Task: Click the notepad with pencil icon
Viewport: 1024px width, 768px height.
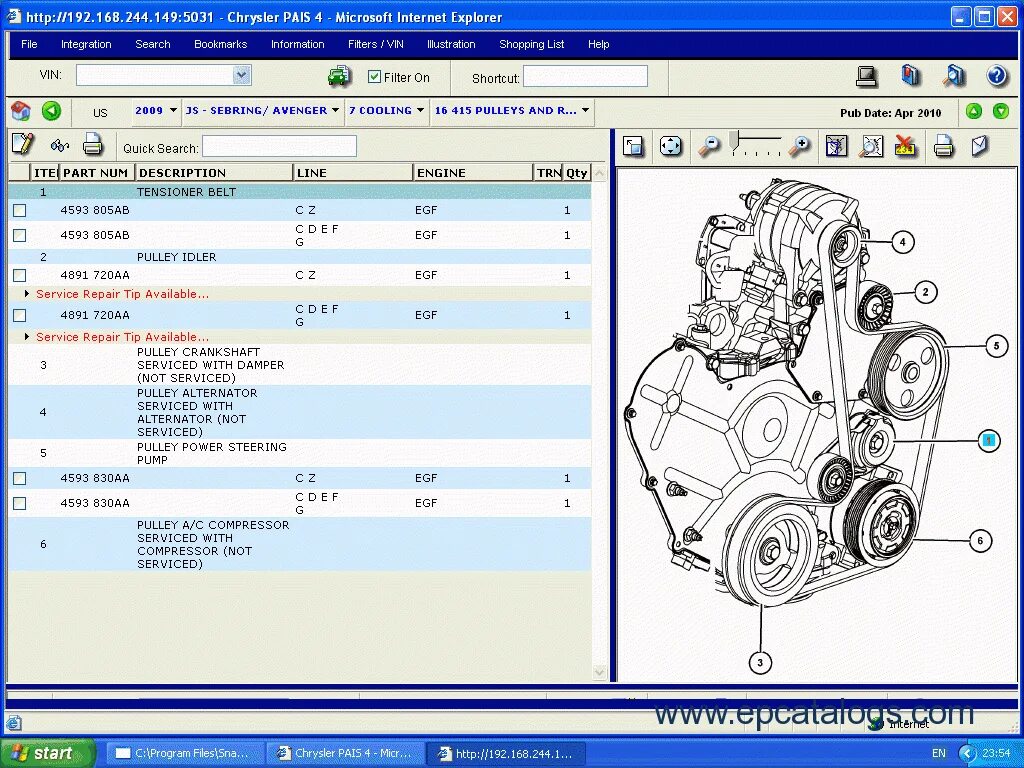Action: click(x=23, y=144)
